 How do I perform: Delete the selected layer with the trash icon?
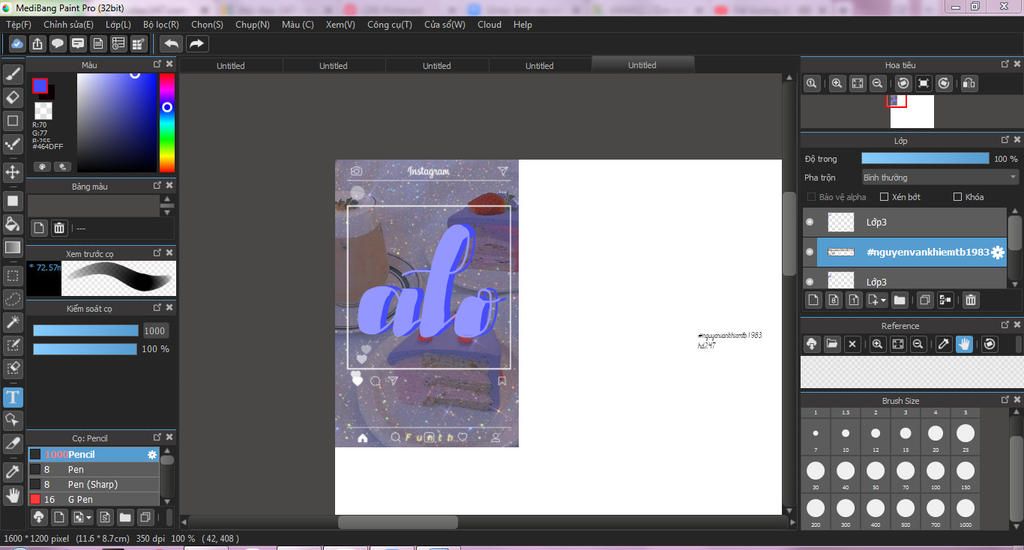tap(970, 300)
